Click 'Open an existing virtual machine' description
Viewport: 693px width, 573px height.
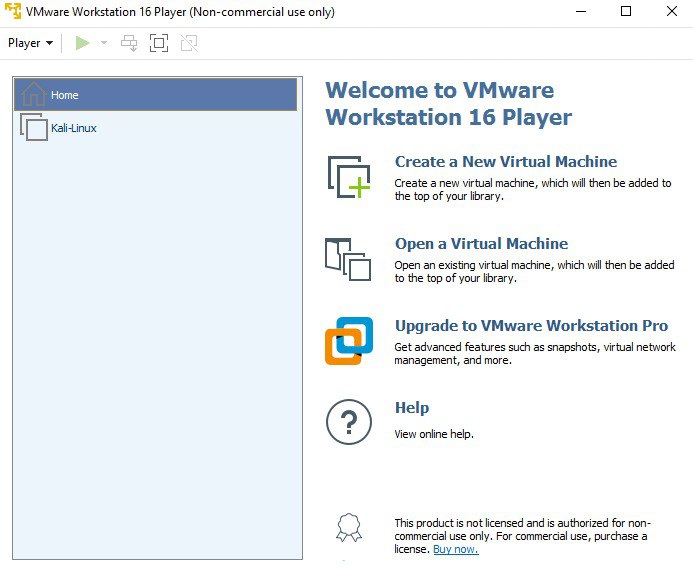pyautogui.click(x=534, y=271)
